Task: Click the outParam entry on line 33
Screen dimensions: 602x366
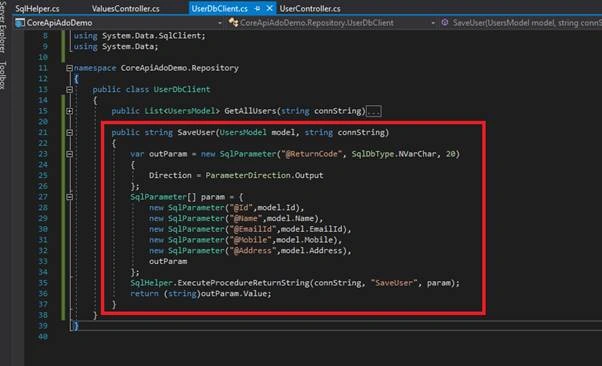Action: pos(168,262)
